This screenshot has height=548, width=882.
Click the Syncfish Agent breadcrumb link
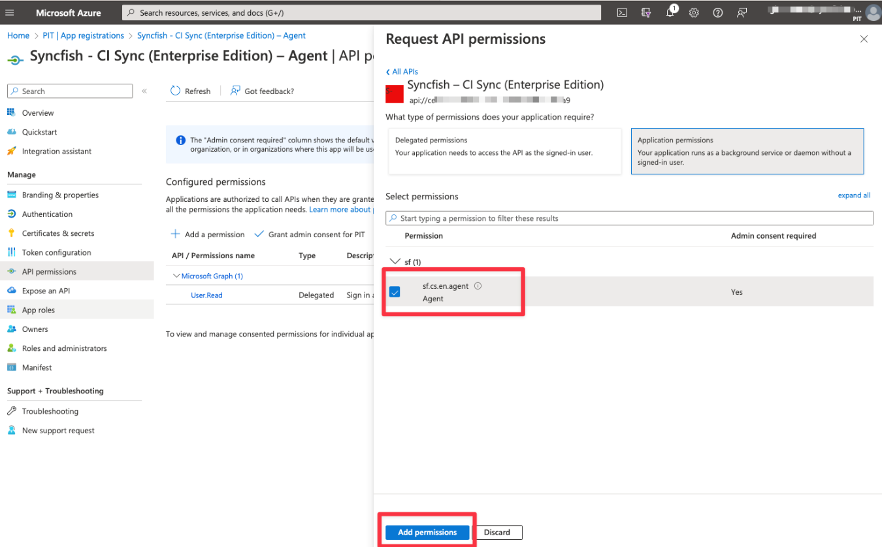[221, 35]
